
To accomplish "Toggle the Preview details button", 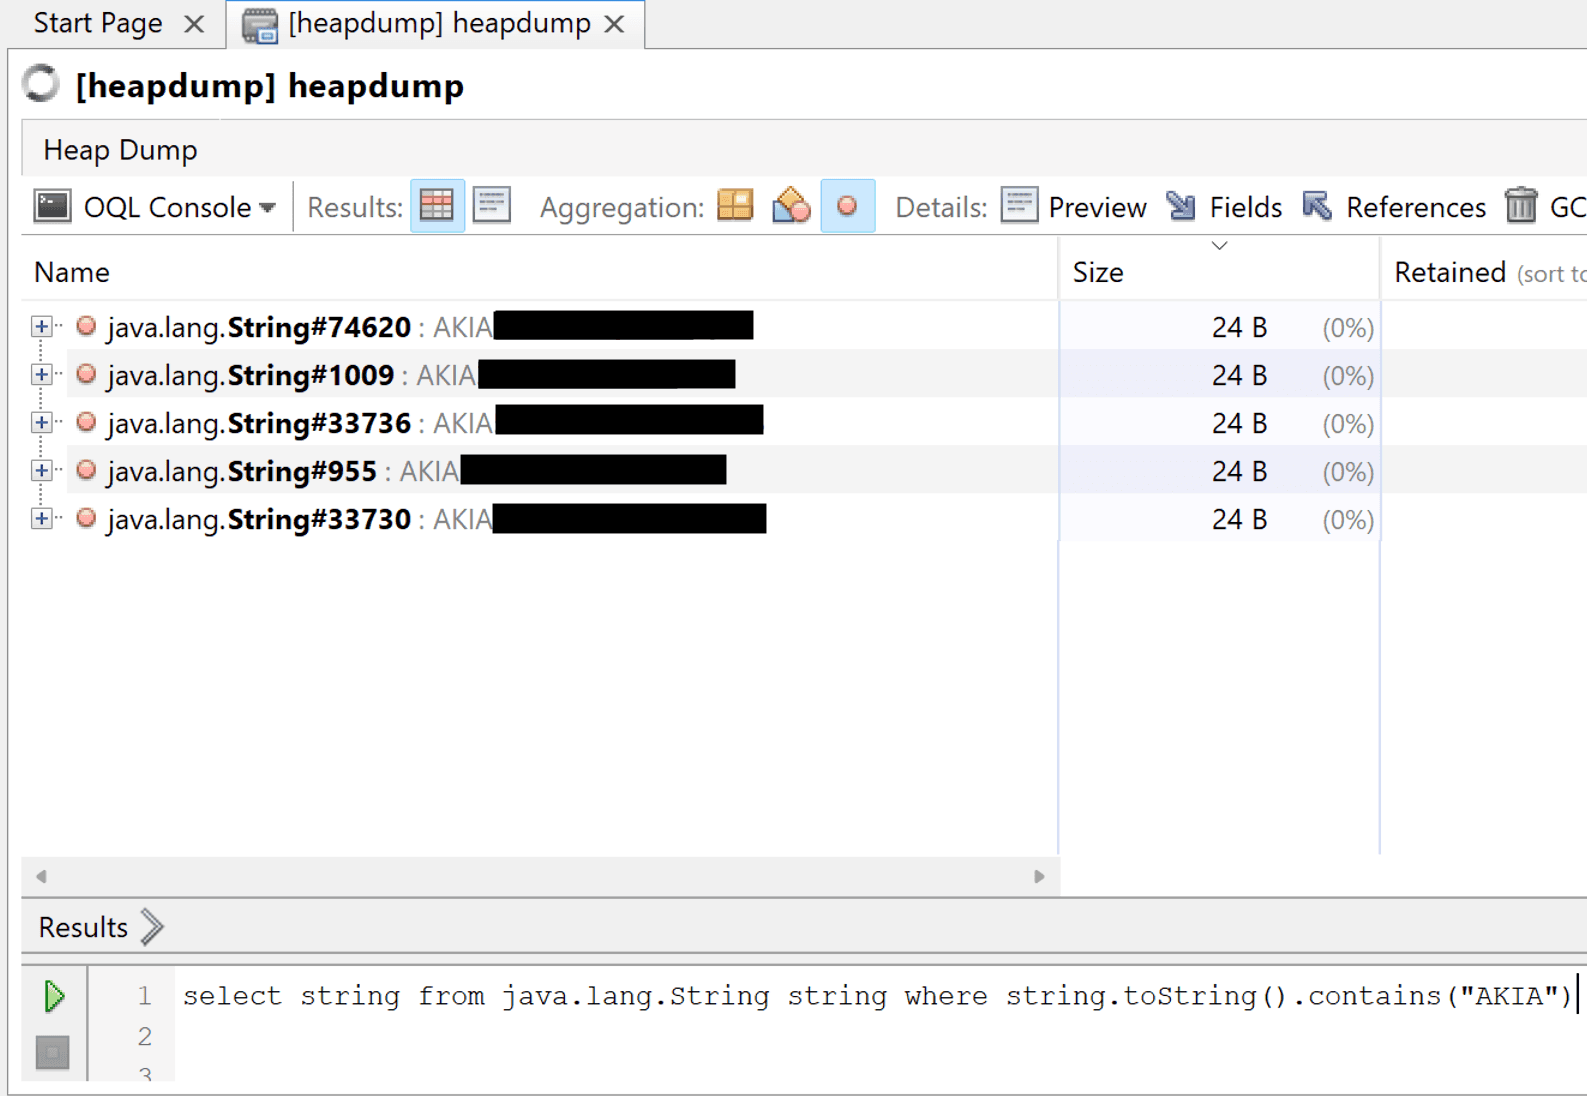I will coord(1073,207).
